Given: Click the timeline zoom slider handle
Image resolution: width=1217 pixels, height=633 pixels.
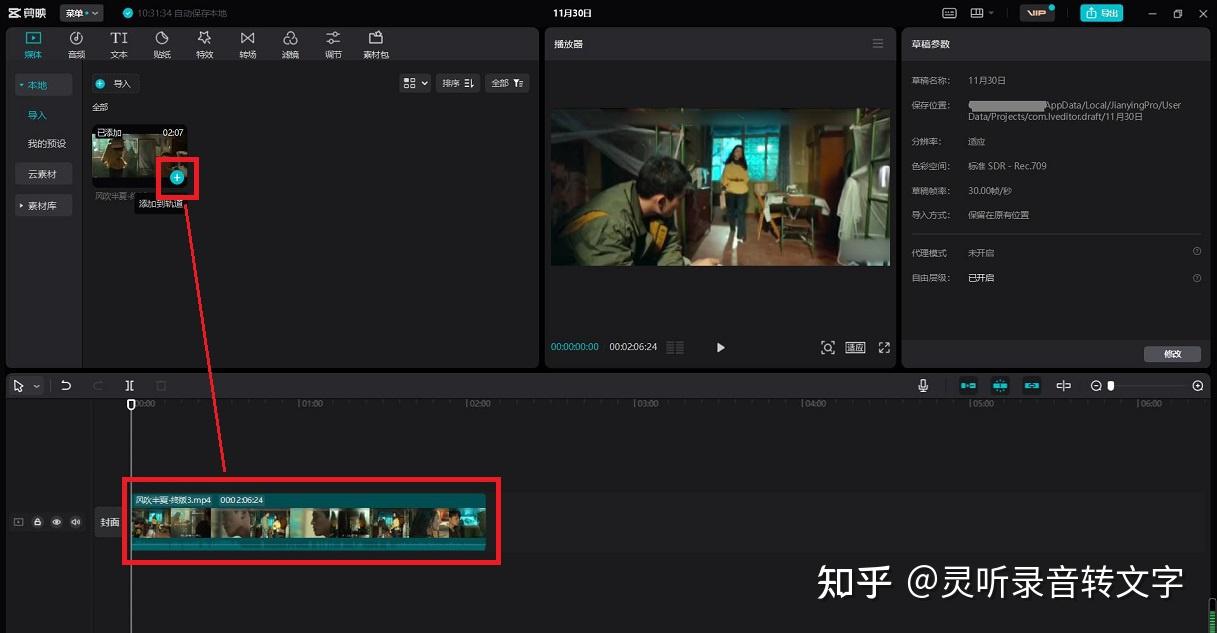Looking at the screenshot, I should tap(1111, 386).
